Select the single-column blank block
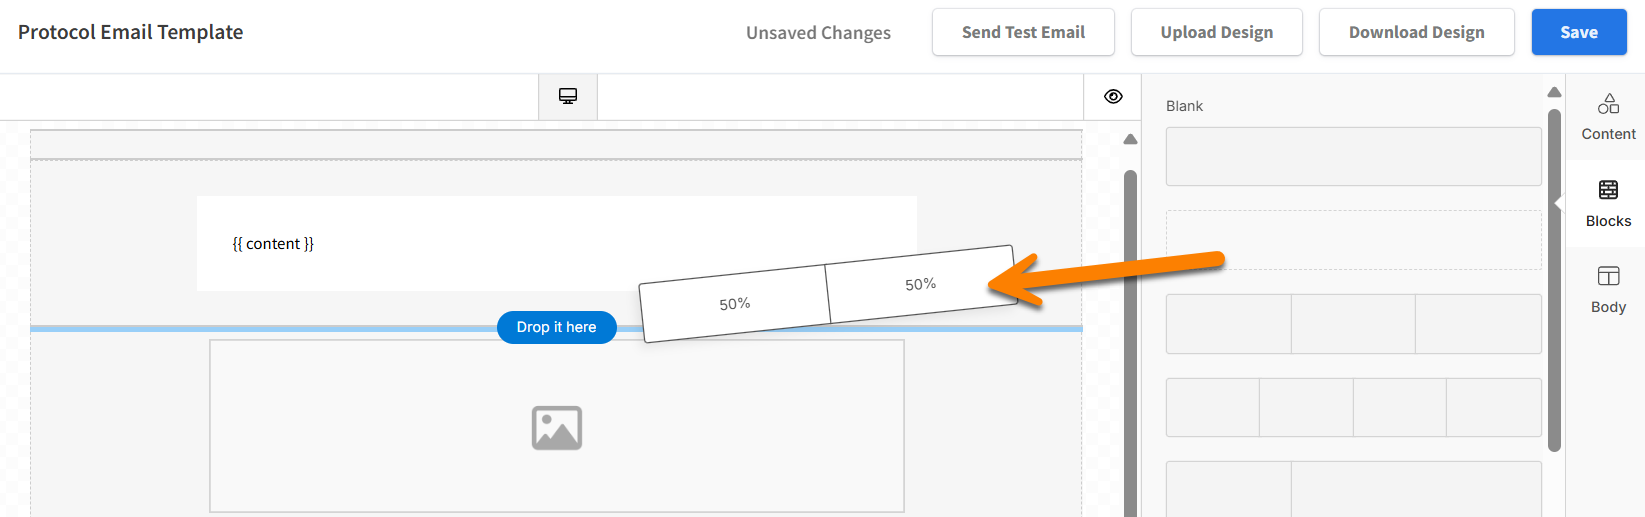The width and height of the screenshot is (1645, 517). (1353, 156)
